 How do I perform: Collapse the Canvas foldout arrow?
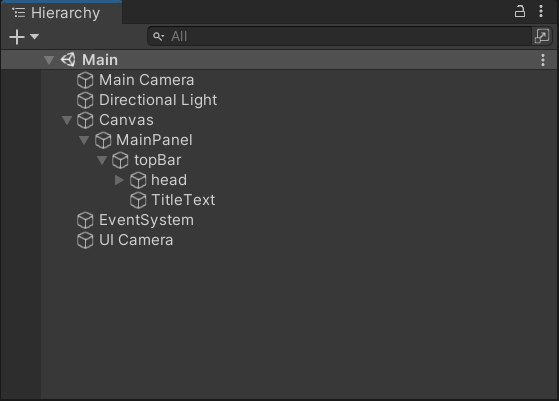(x=67, y=120)
